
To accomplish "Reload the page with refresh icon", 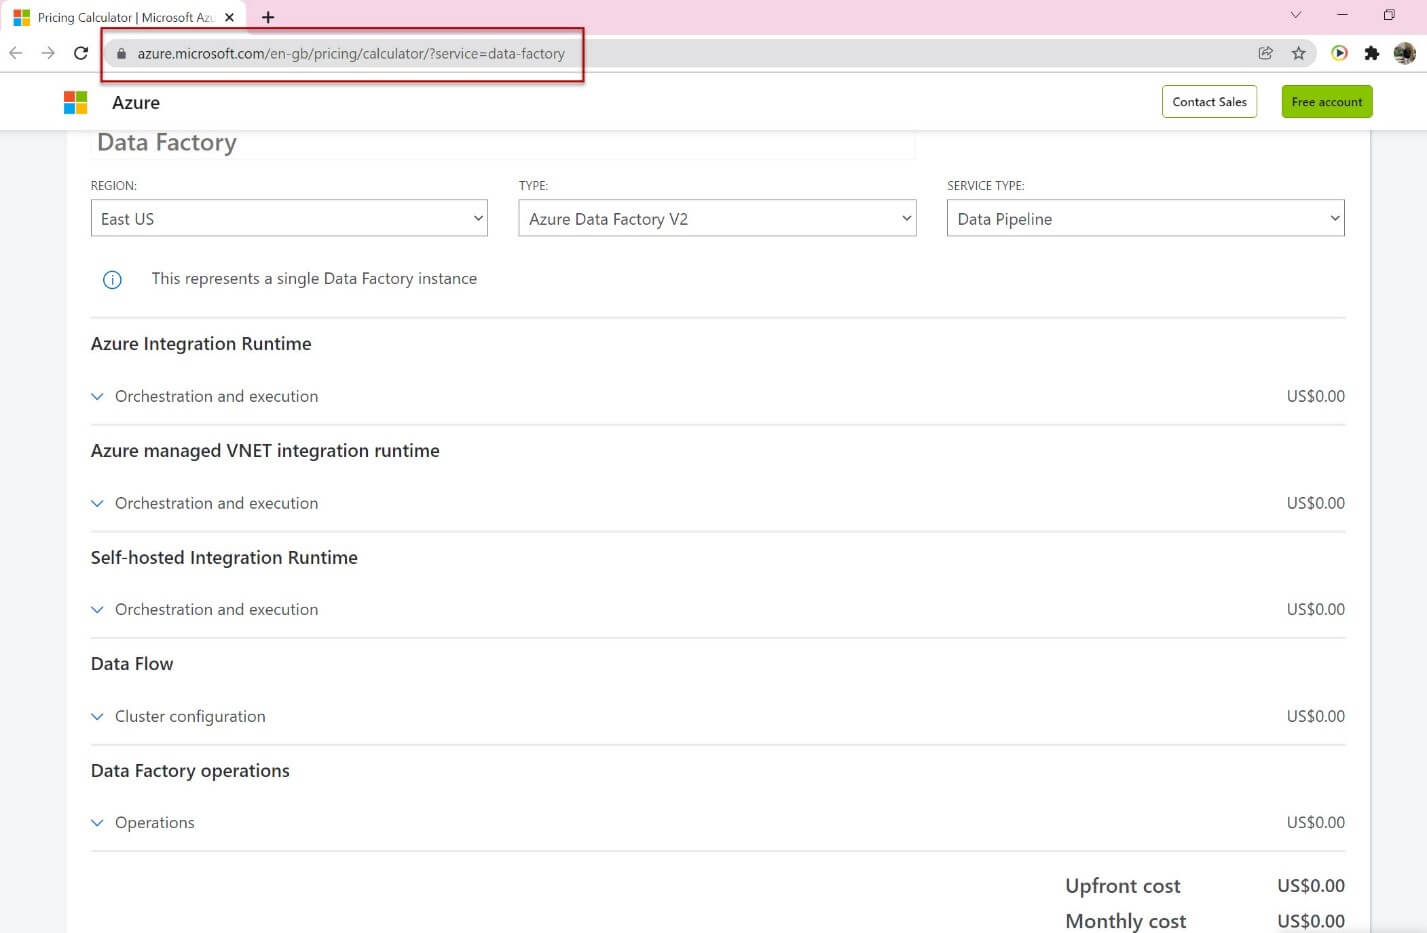I will pos(81,53).
